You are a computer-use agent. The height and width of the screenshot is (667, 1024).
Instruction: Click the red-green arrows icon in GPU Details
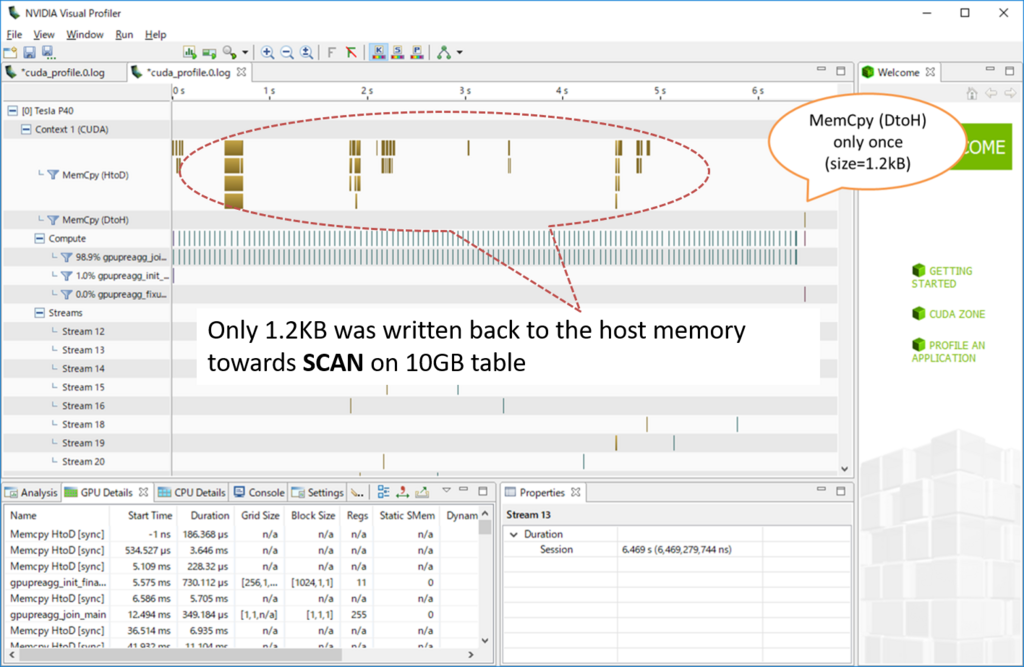click(403, 493)
